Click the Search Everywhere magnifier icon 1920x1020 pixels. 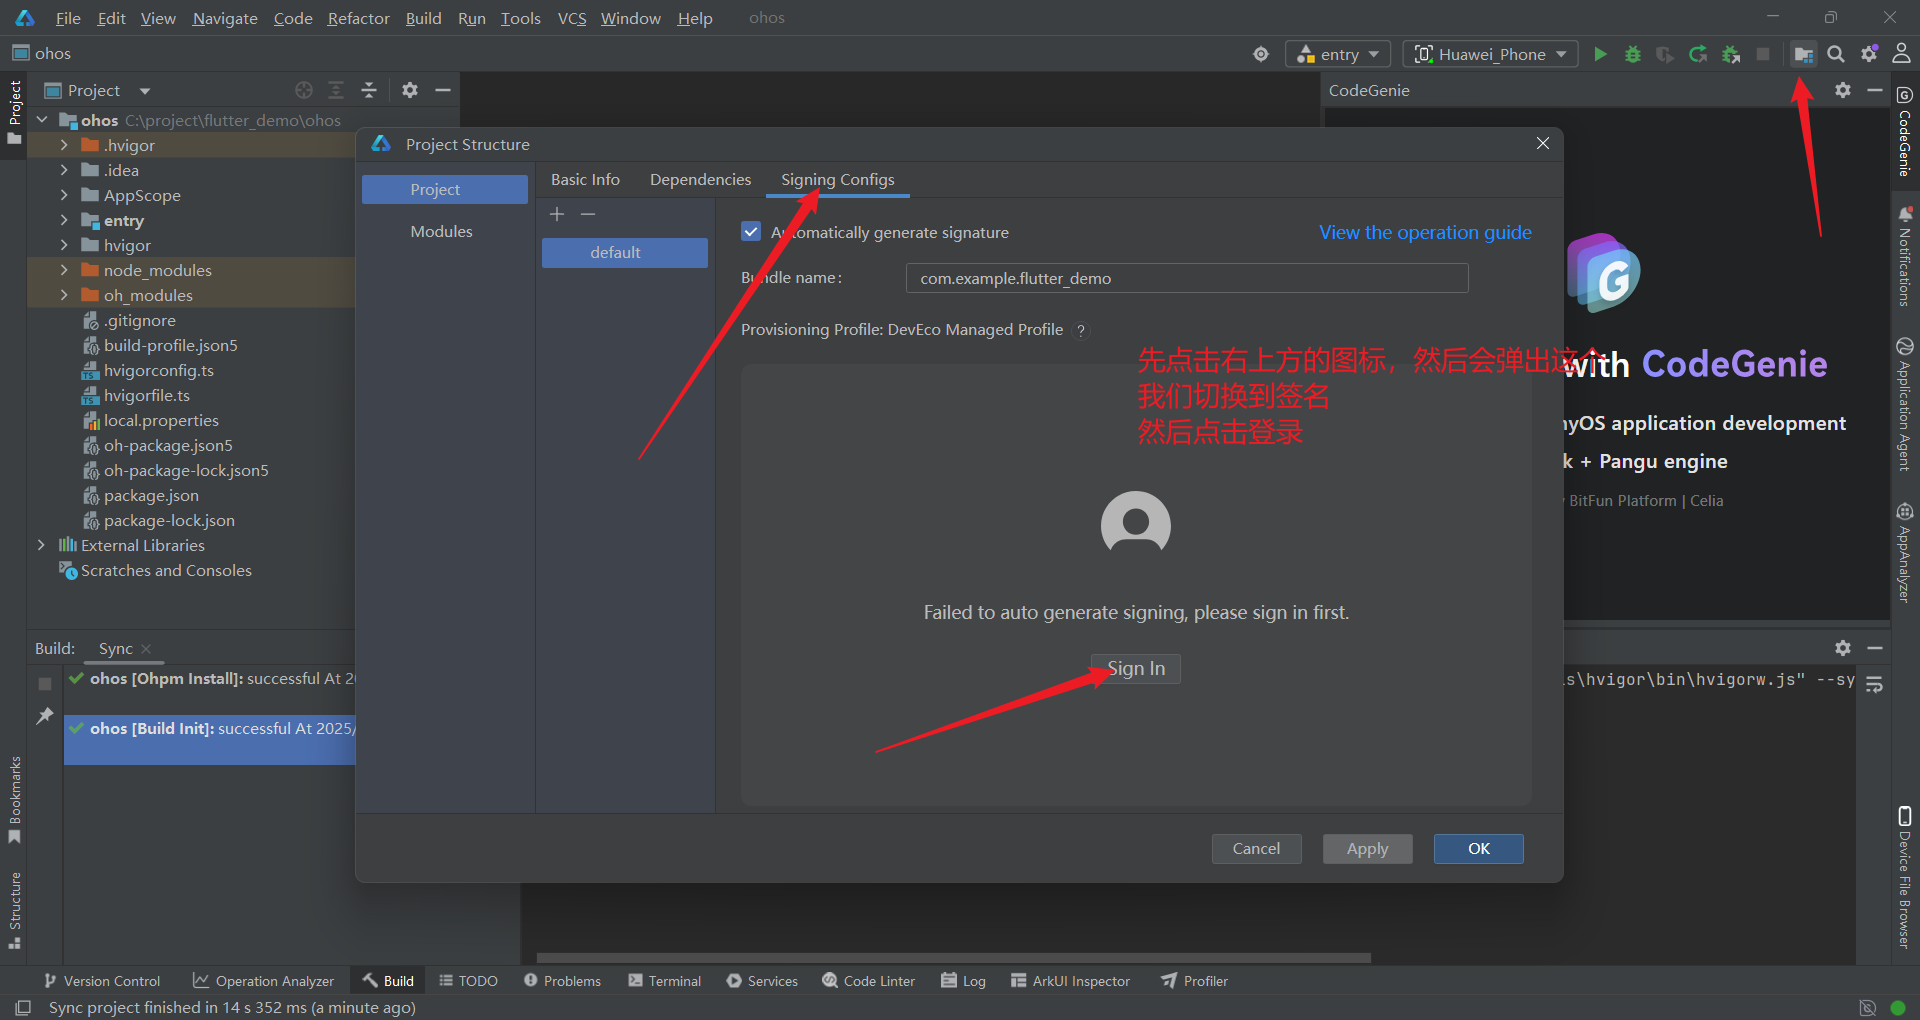tap(1836, 54)
